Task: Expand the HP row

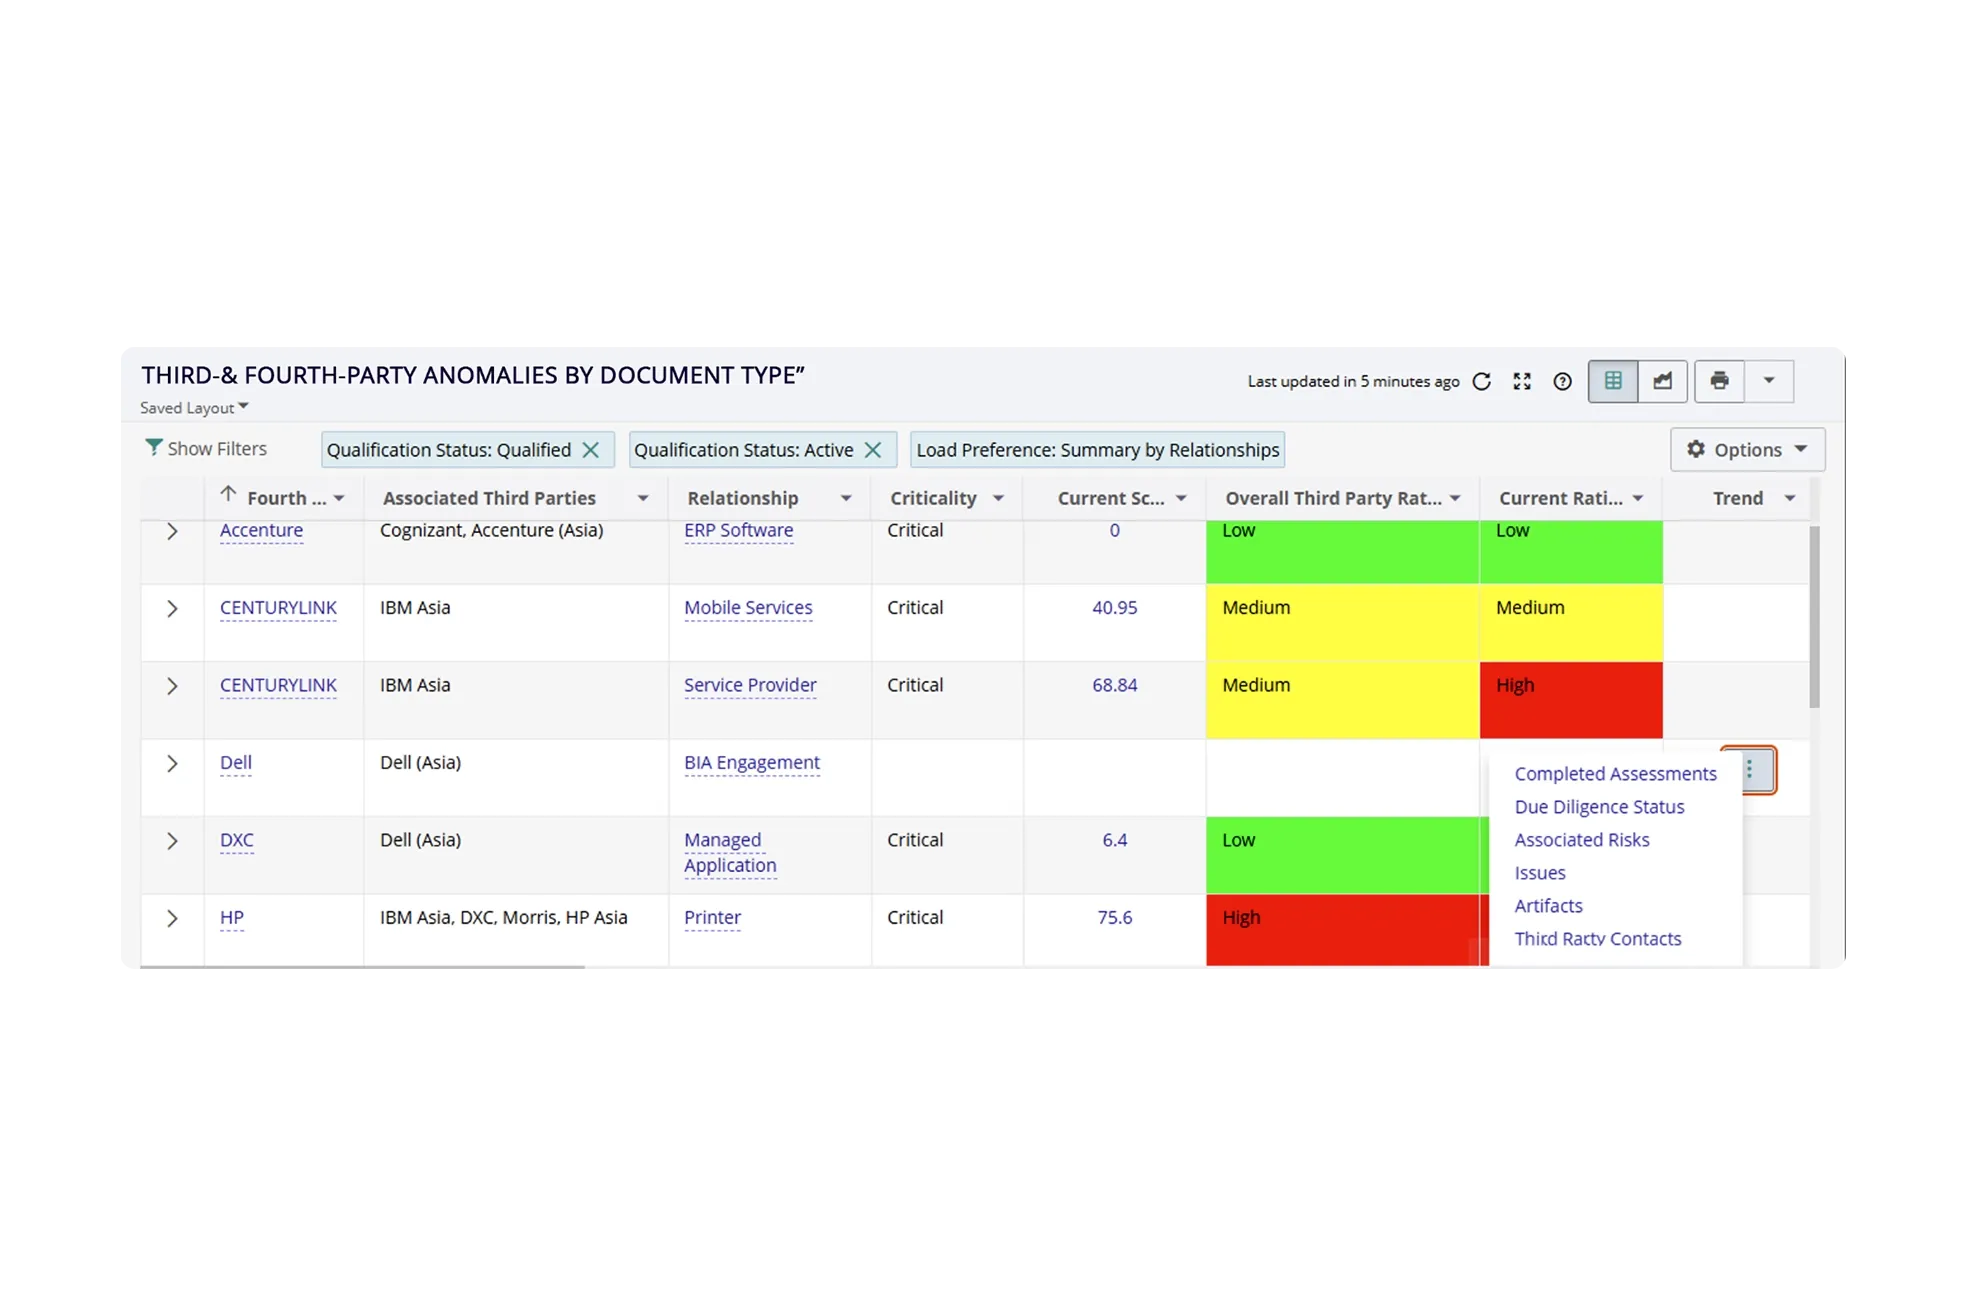Action: coord(172,918)
